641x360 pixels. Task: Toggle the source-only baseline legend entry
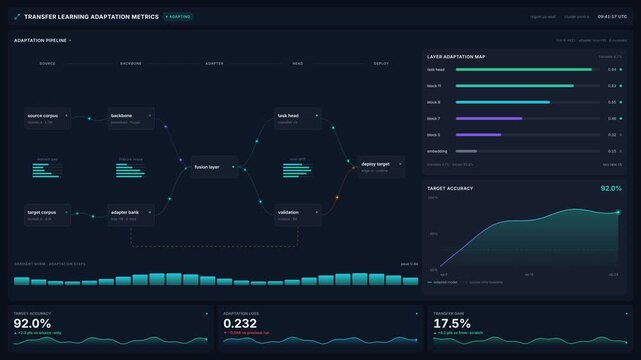(x=483, y=282)
